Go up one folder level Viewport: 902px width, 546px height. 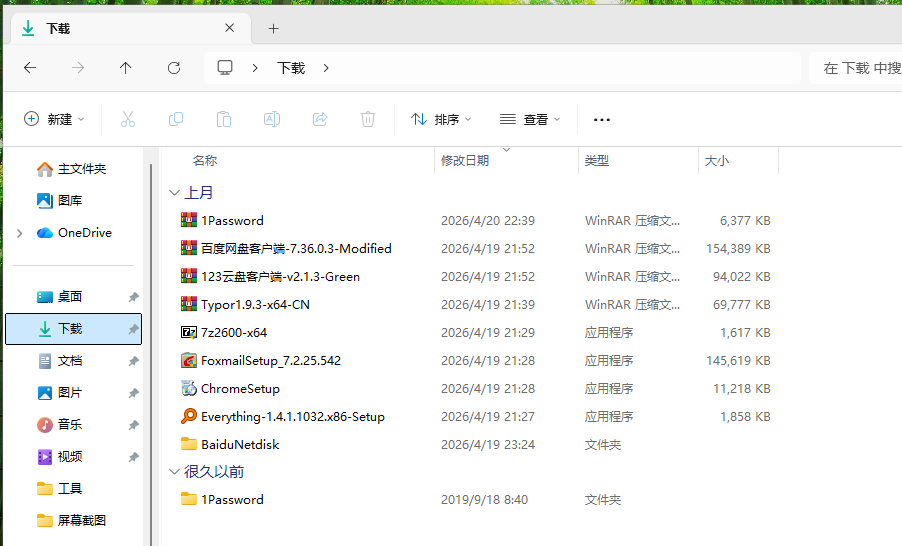[x=125, y=68]
